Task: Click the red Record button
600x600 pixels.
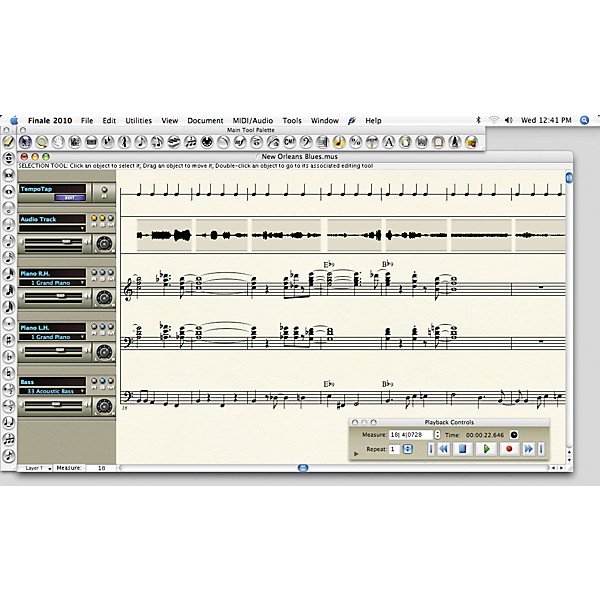Action: pos(509,449)
